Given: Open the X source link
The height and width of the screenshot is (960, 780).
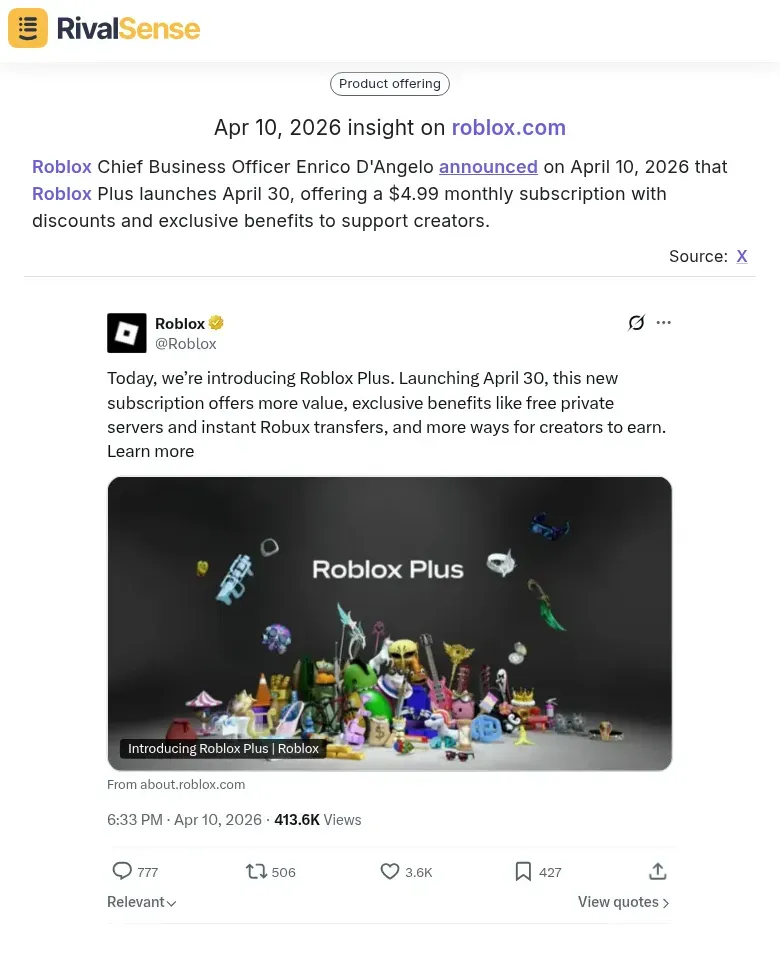Looking at the screenshot, I should [x=742, y=256].
